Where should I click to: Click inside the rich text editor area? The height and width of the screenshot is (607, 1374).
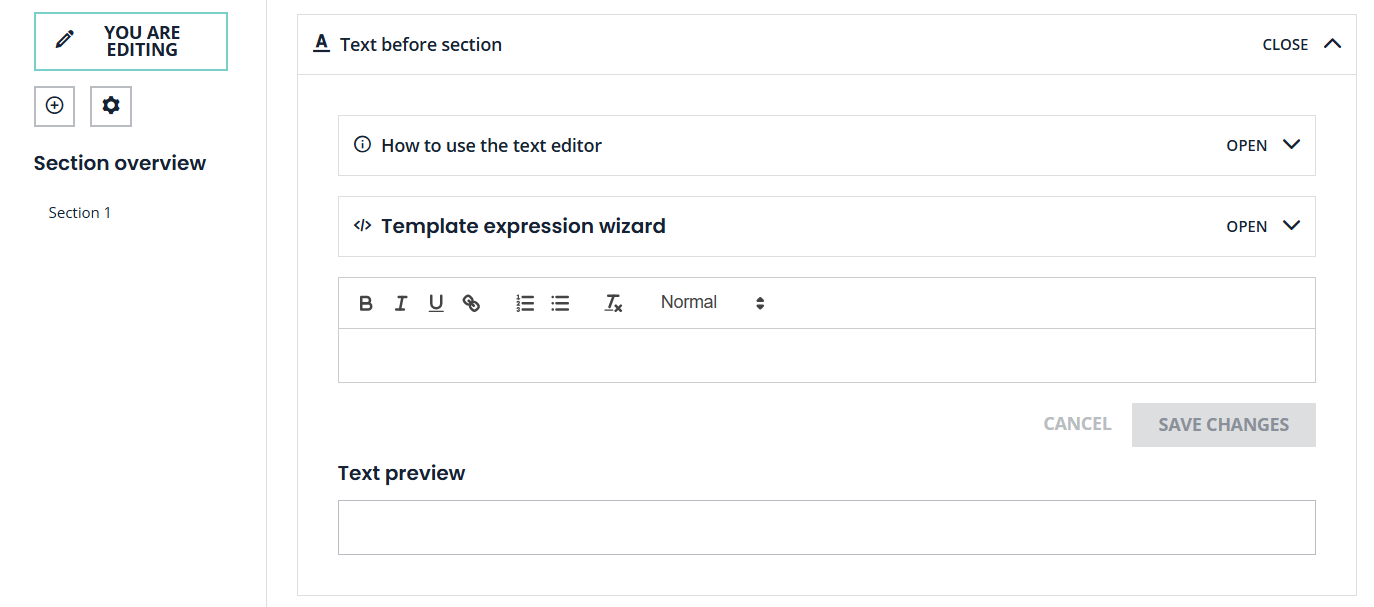click(826, 355)
